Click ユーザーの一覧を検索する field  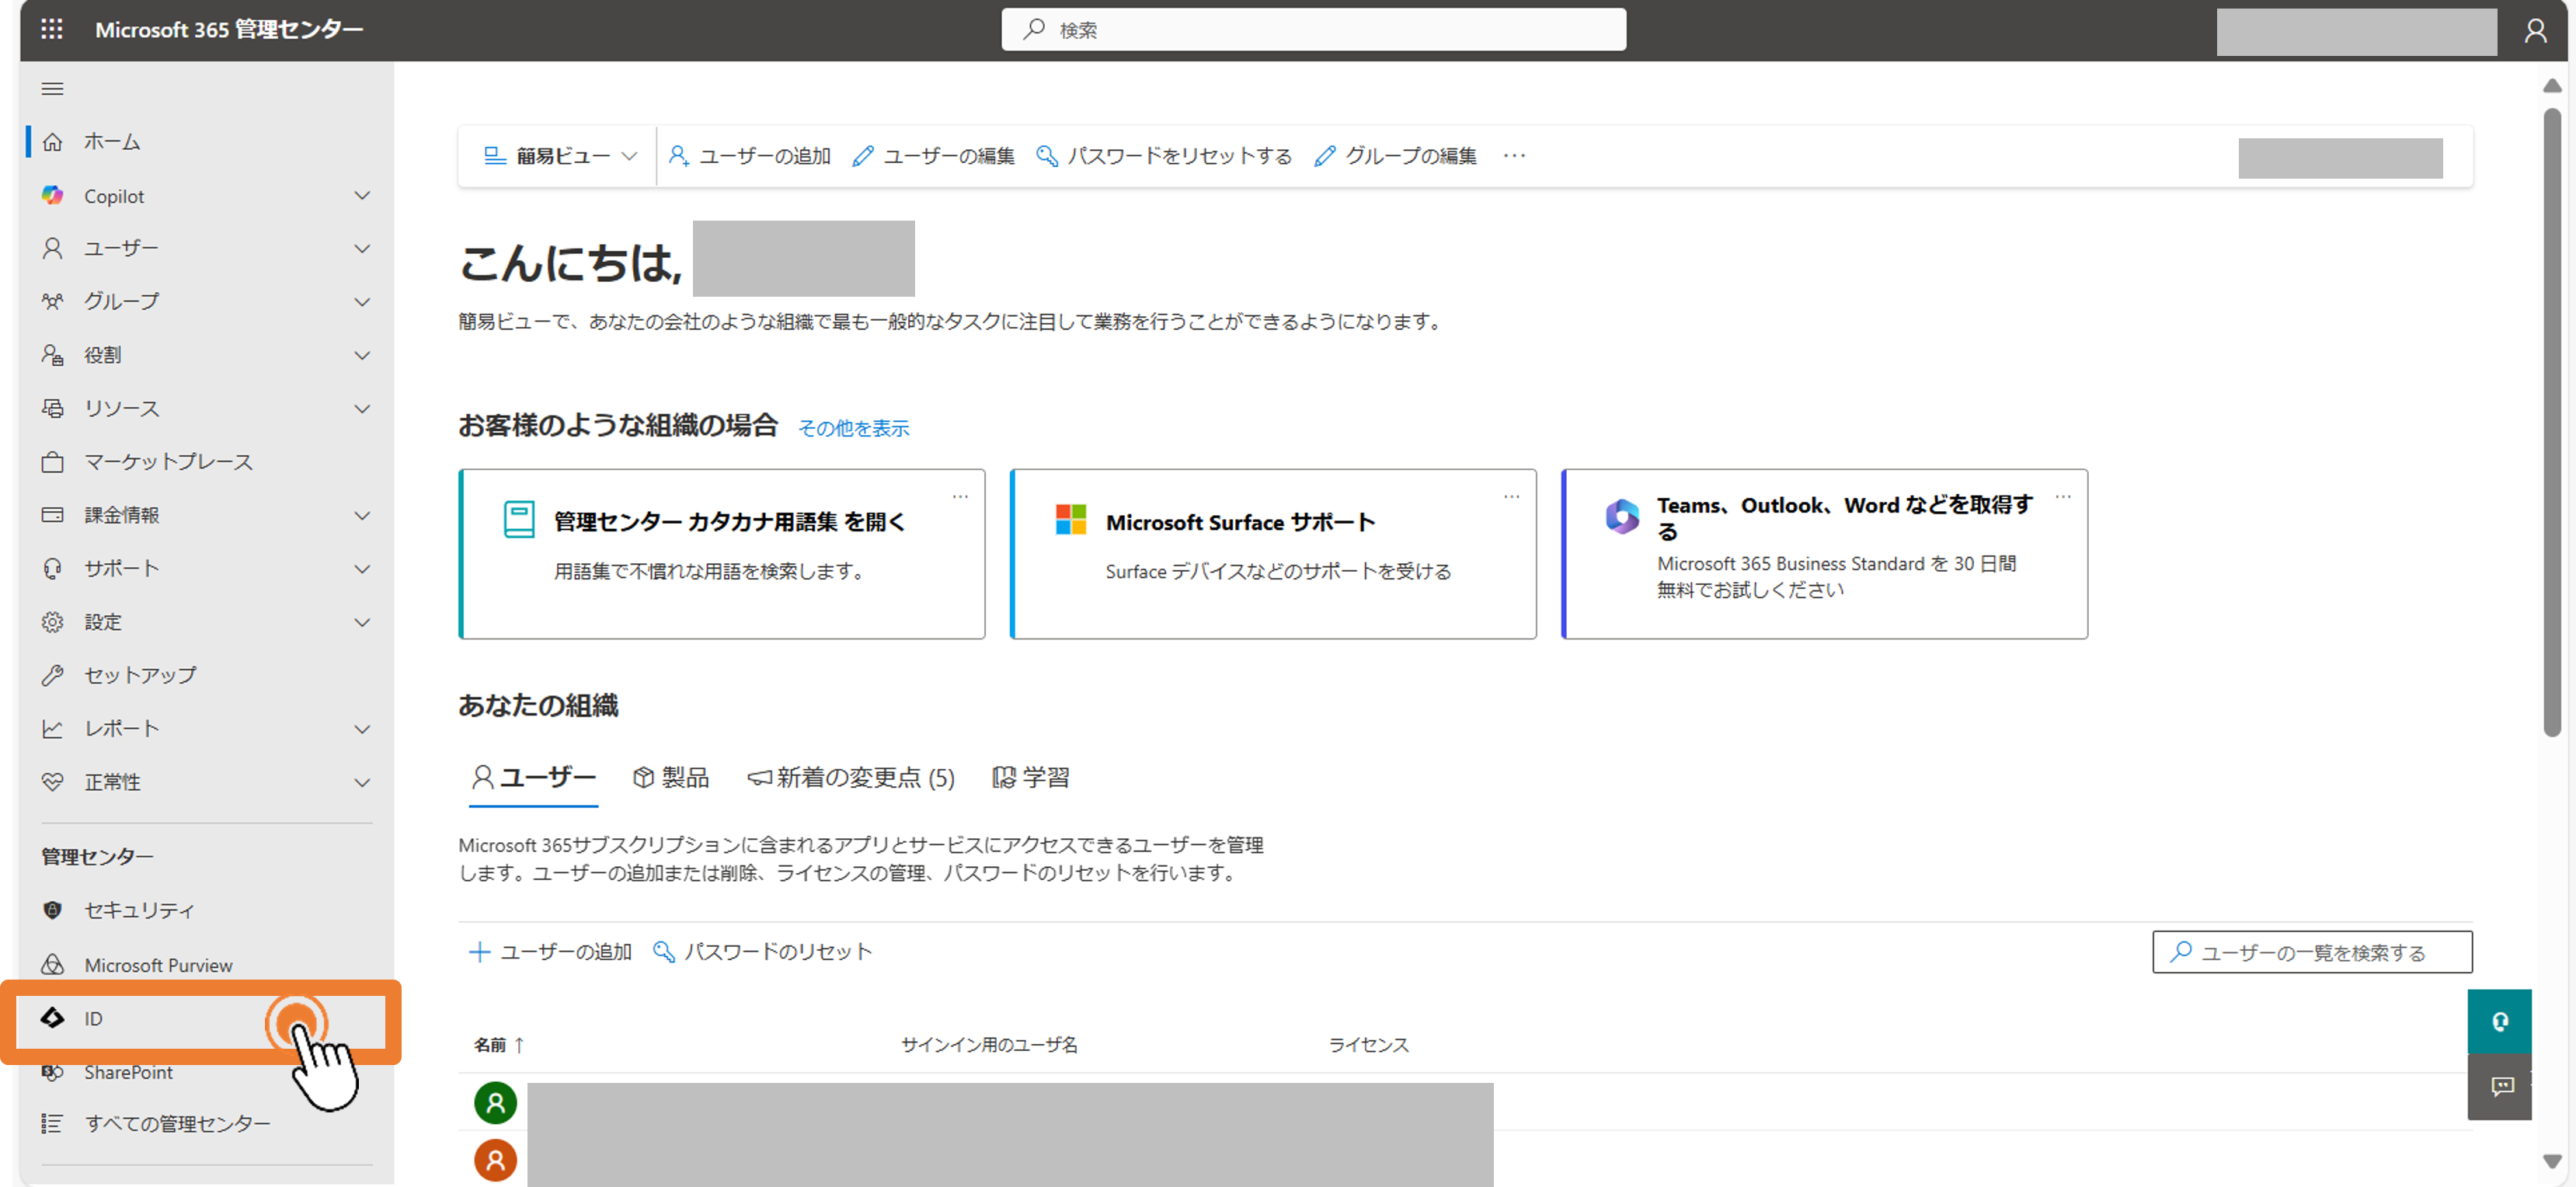pos(2311,952)
